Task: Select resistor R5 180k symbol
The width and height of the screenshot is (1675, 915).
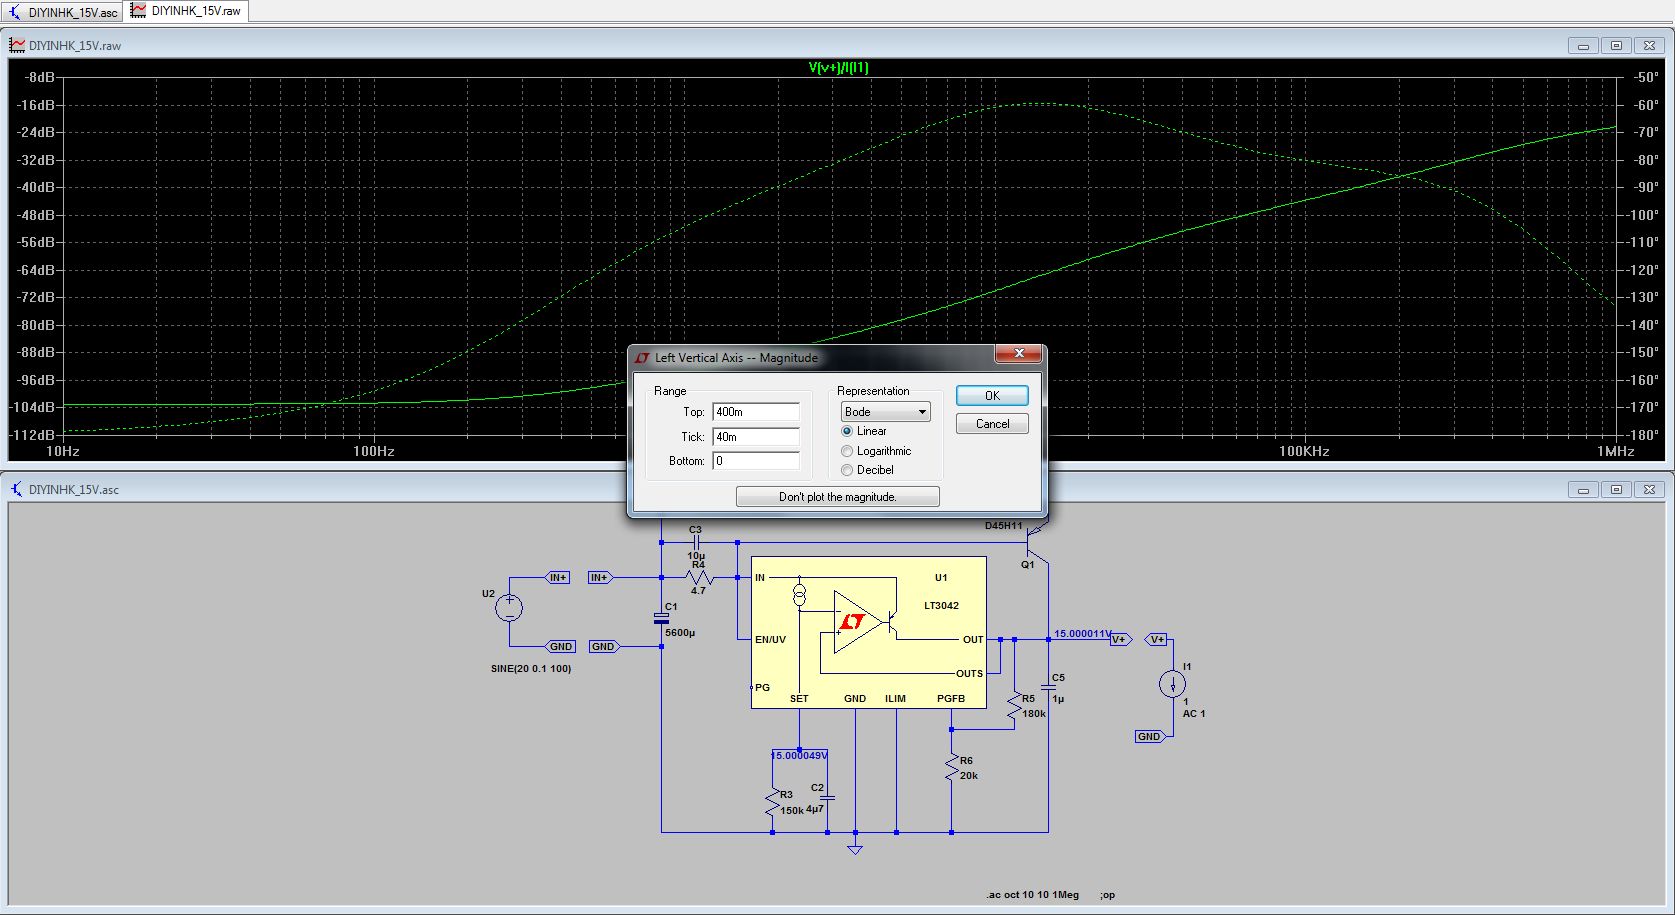Action: [x=1014, y=705]
